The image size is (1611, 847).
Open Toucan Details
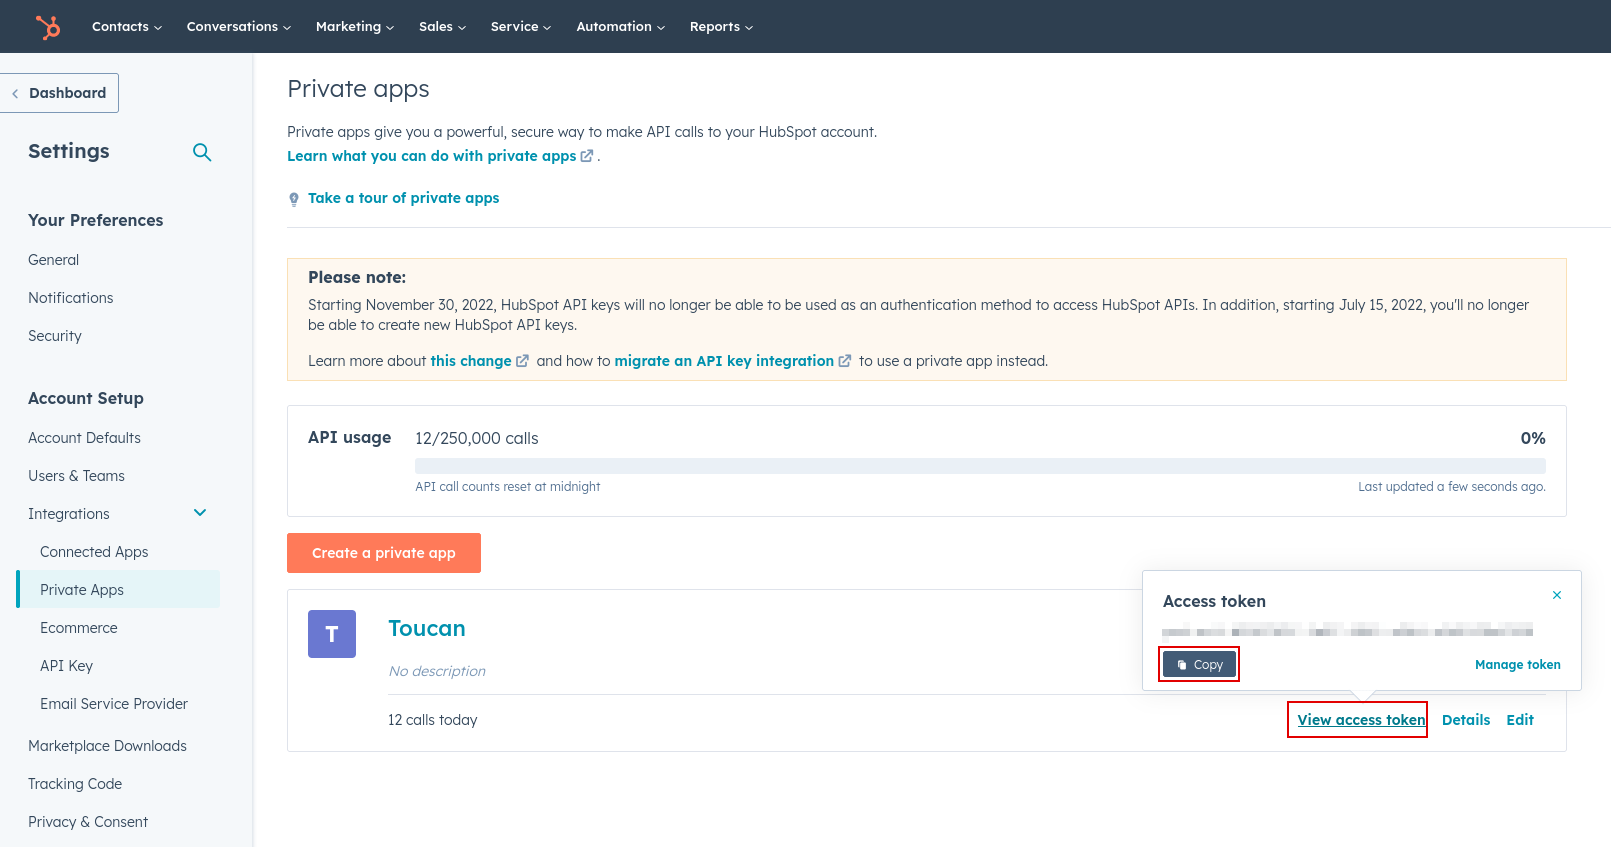(x=1466, y=720)
